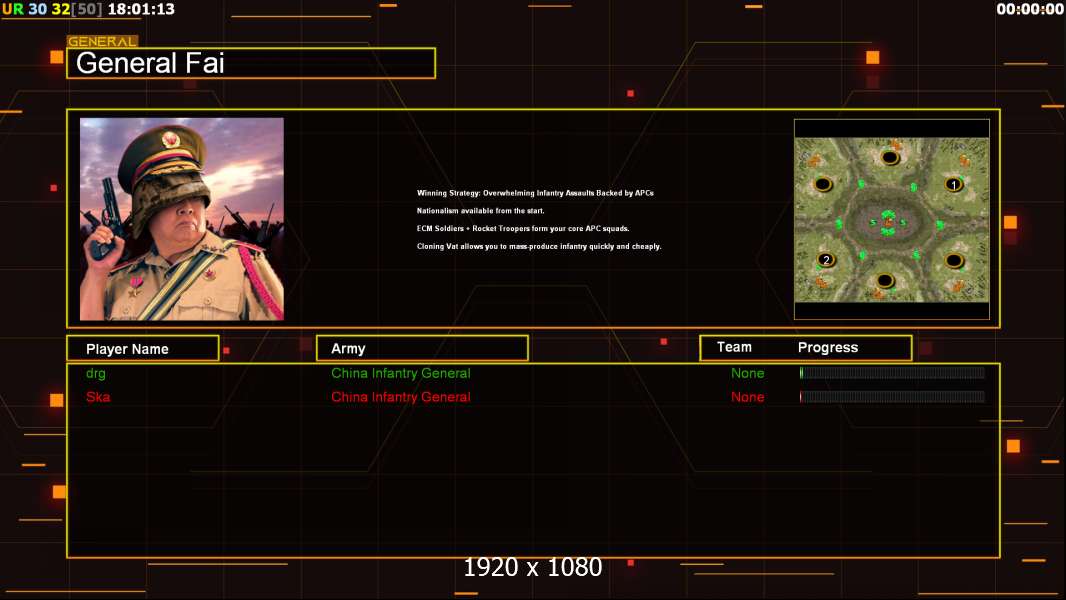Click Ska's team value None
The height and width of the screenshot is (600, 1066).
coord(747,397)
